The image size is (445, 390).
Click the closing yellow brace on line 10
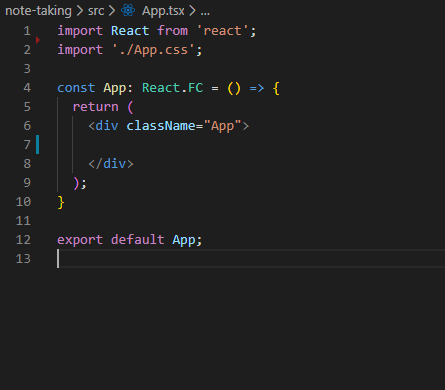[61, 202]
